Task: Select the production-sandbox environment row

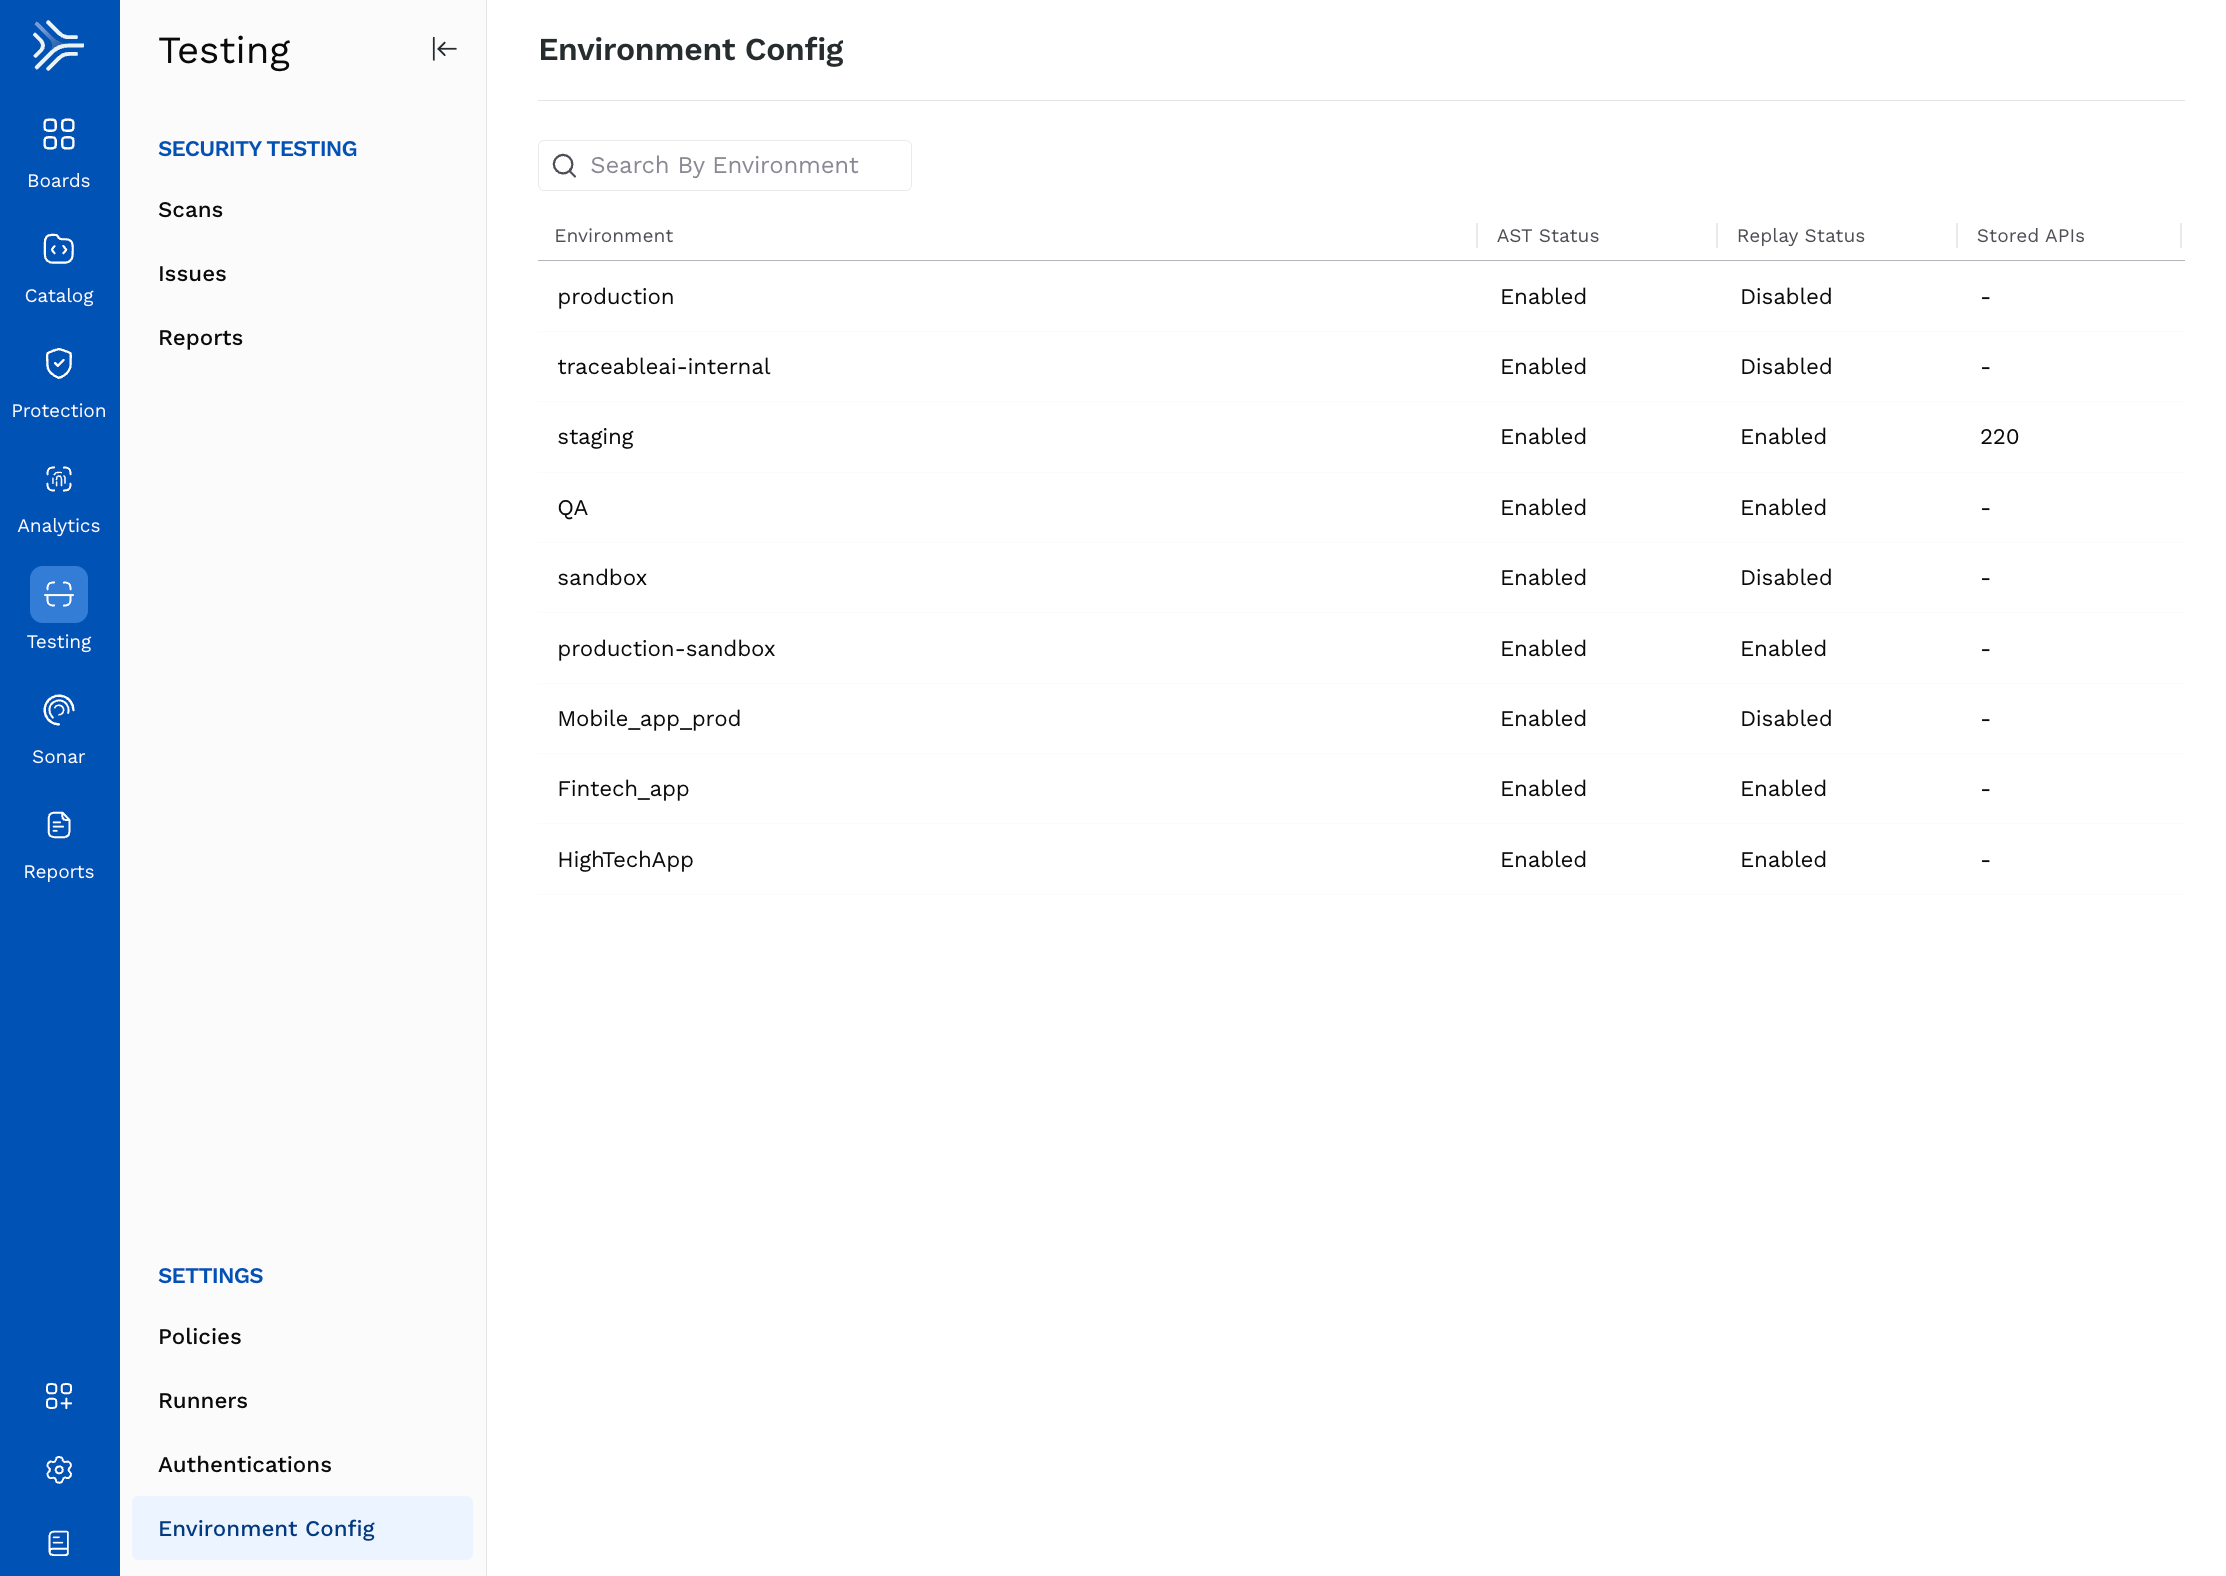Action: point(1361,649)
